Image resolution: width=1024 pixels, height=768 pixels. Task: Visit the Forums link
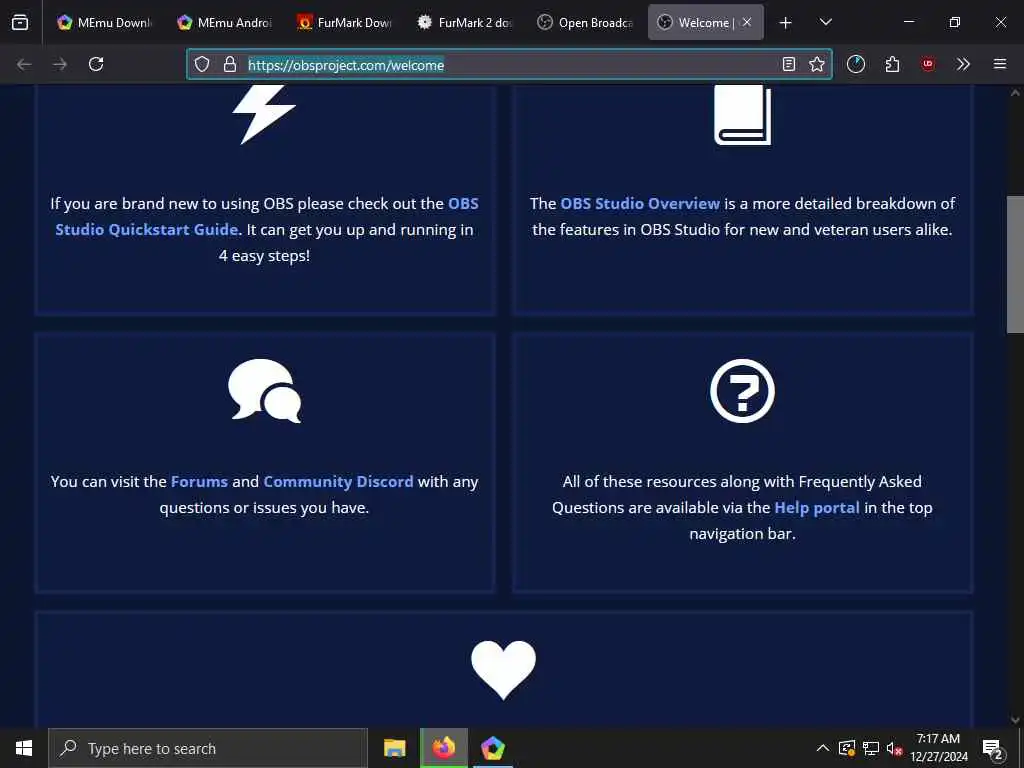coord(199,482)
